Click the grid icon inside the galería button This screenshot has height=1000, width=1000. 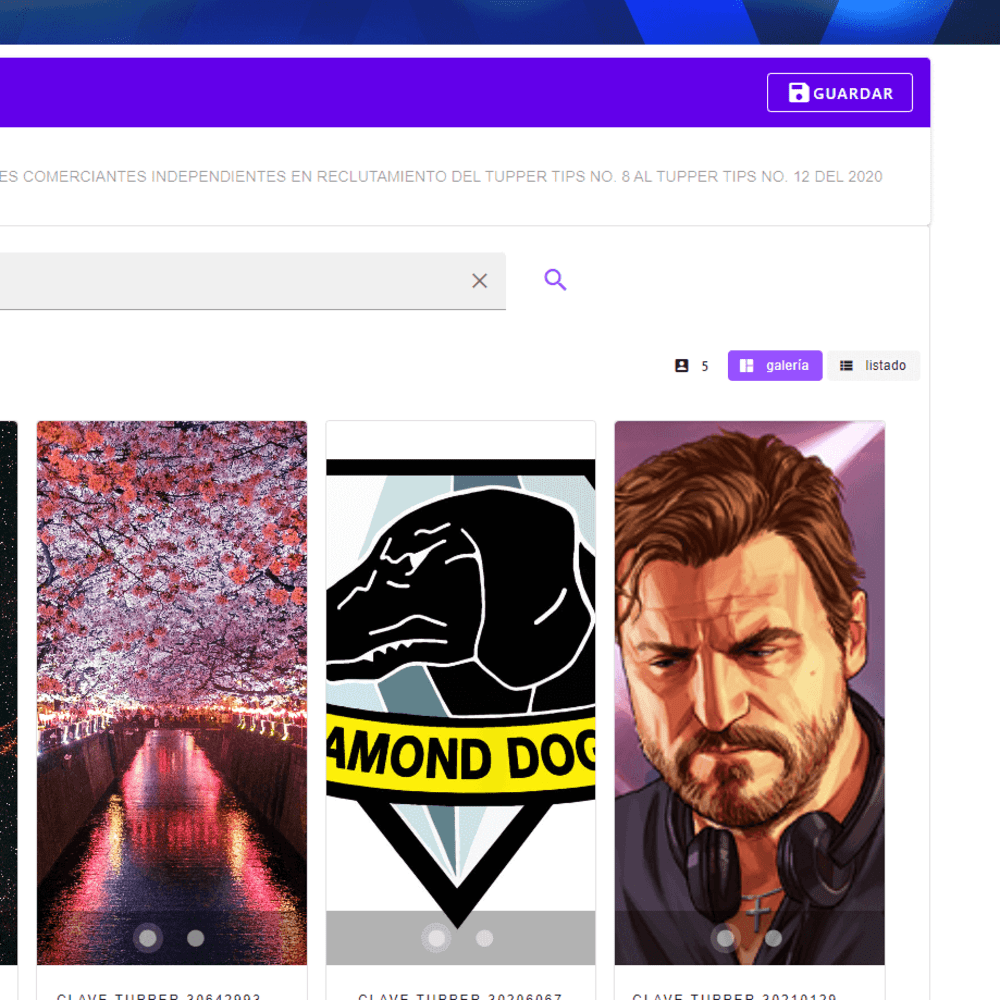(746, 365)
